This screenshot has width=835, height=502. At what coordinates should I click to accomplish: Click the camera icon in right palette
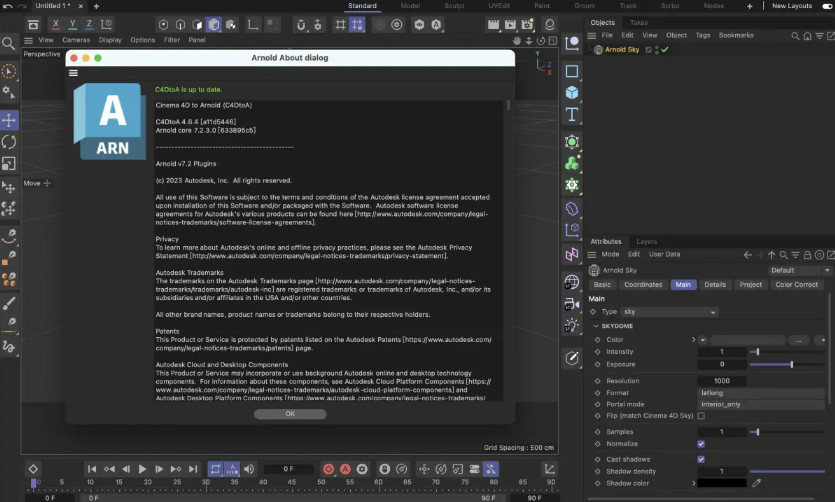(572, 303)
